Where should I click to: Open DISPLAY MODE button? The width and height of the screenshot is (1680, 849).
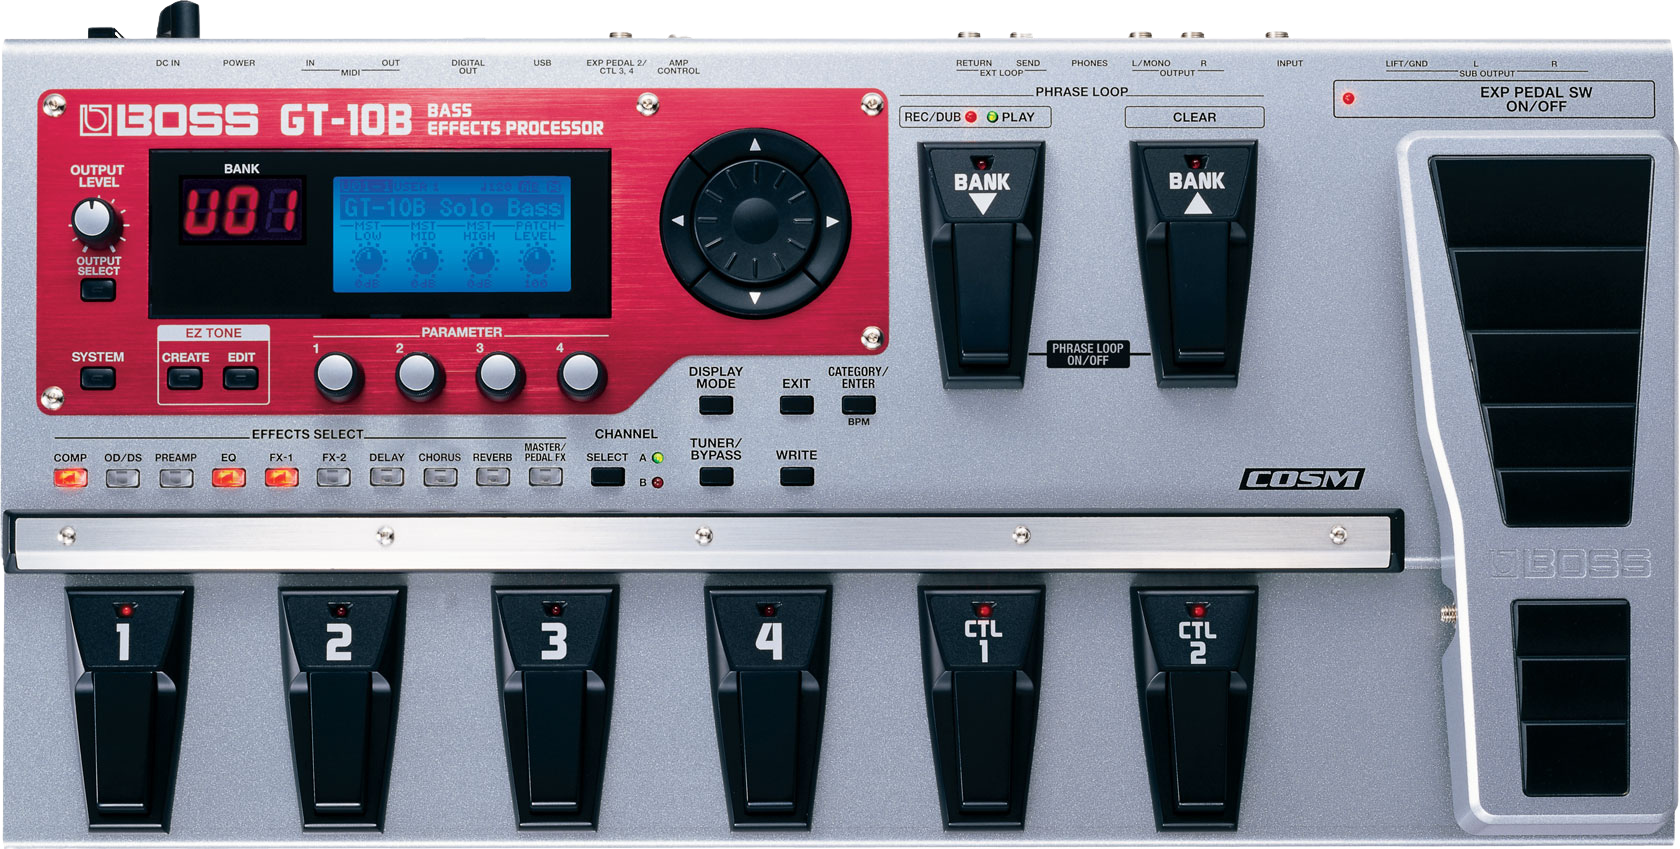(716, 405)
